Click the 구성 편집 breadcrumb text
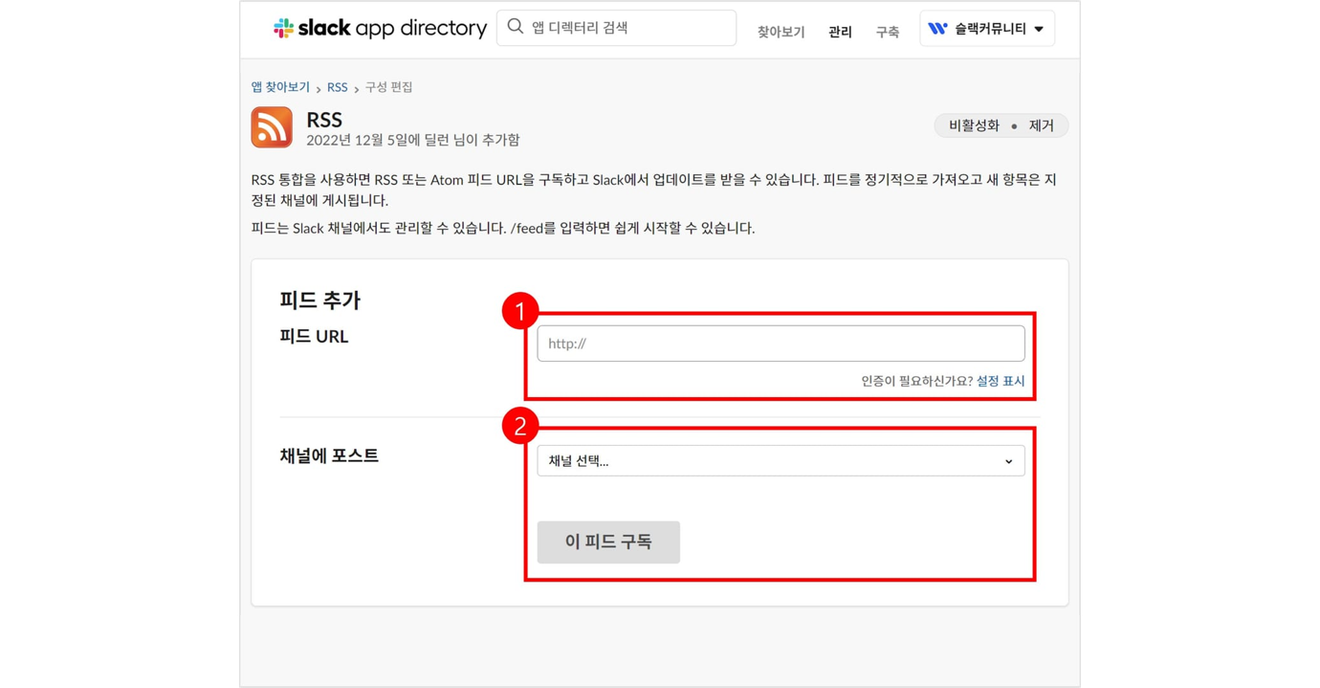This screenshot has height=688, width=1320. pos(389,87)
